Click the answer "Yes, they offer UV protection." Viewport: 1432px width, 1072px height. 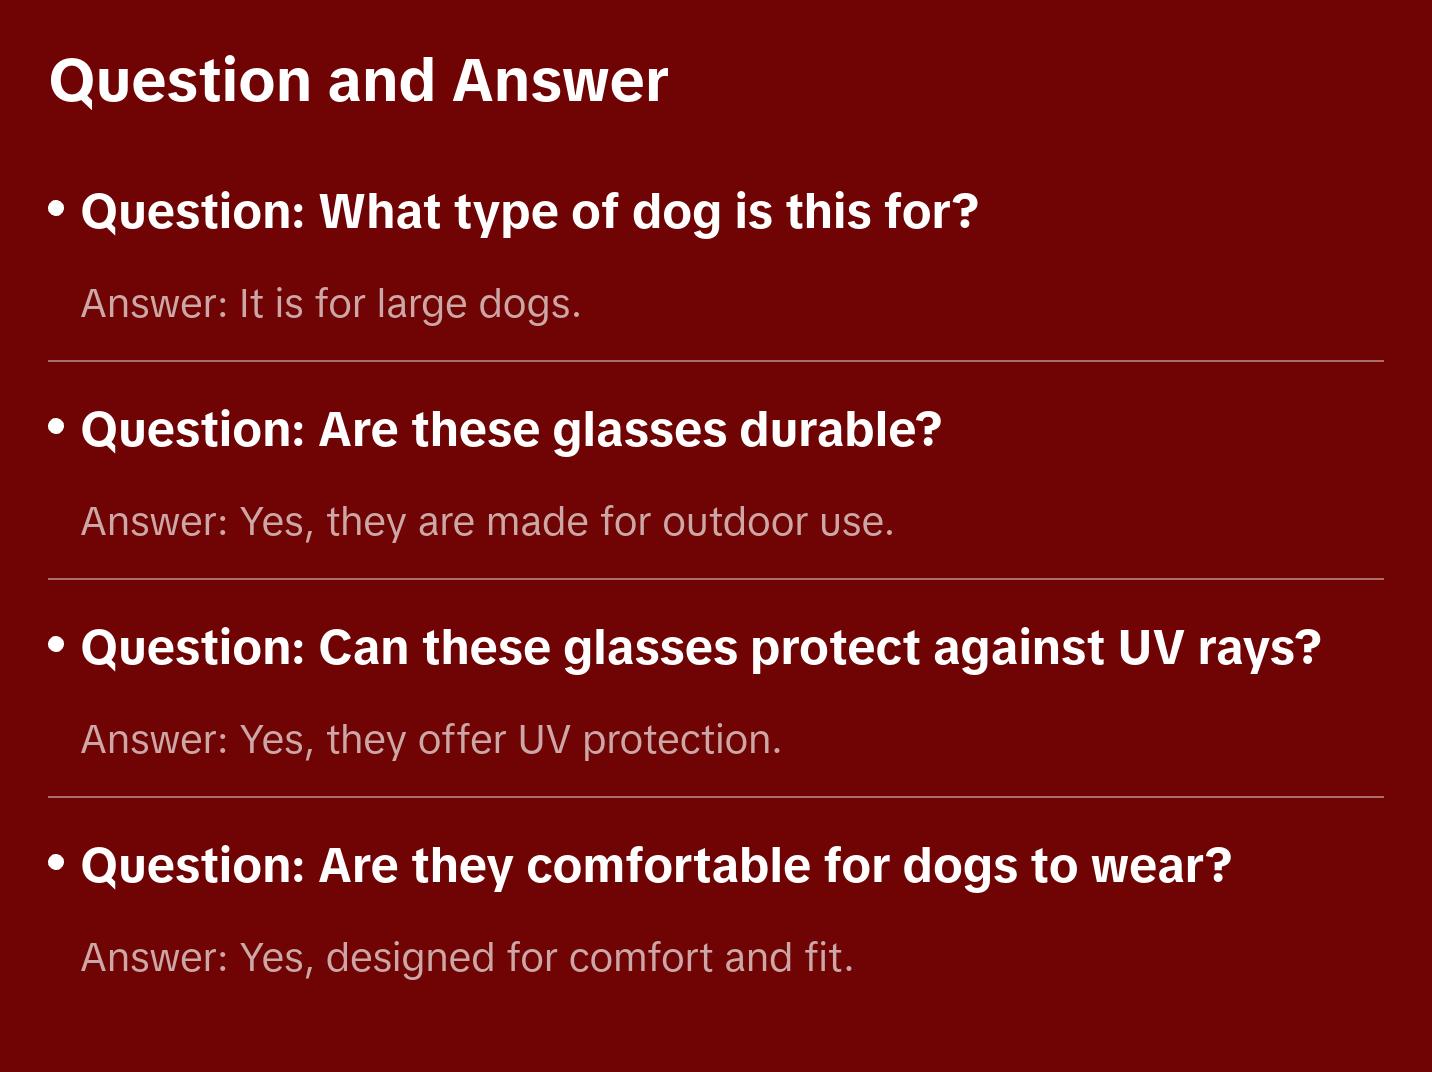[x=431, y=740]
